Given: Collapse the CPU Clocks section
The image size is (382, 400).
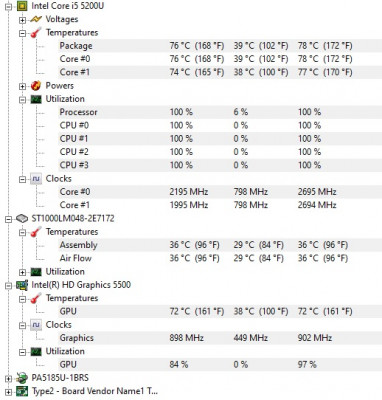Looking at the screenshot, I should (x=22, y=179).
